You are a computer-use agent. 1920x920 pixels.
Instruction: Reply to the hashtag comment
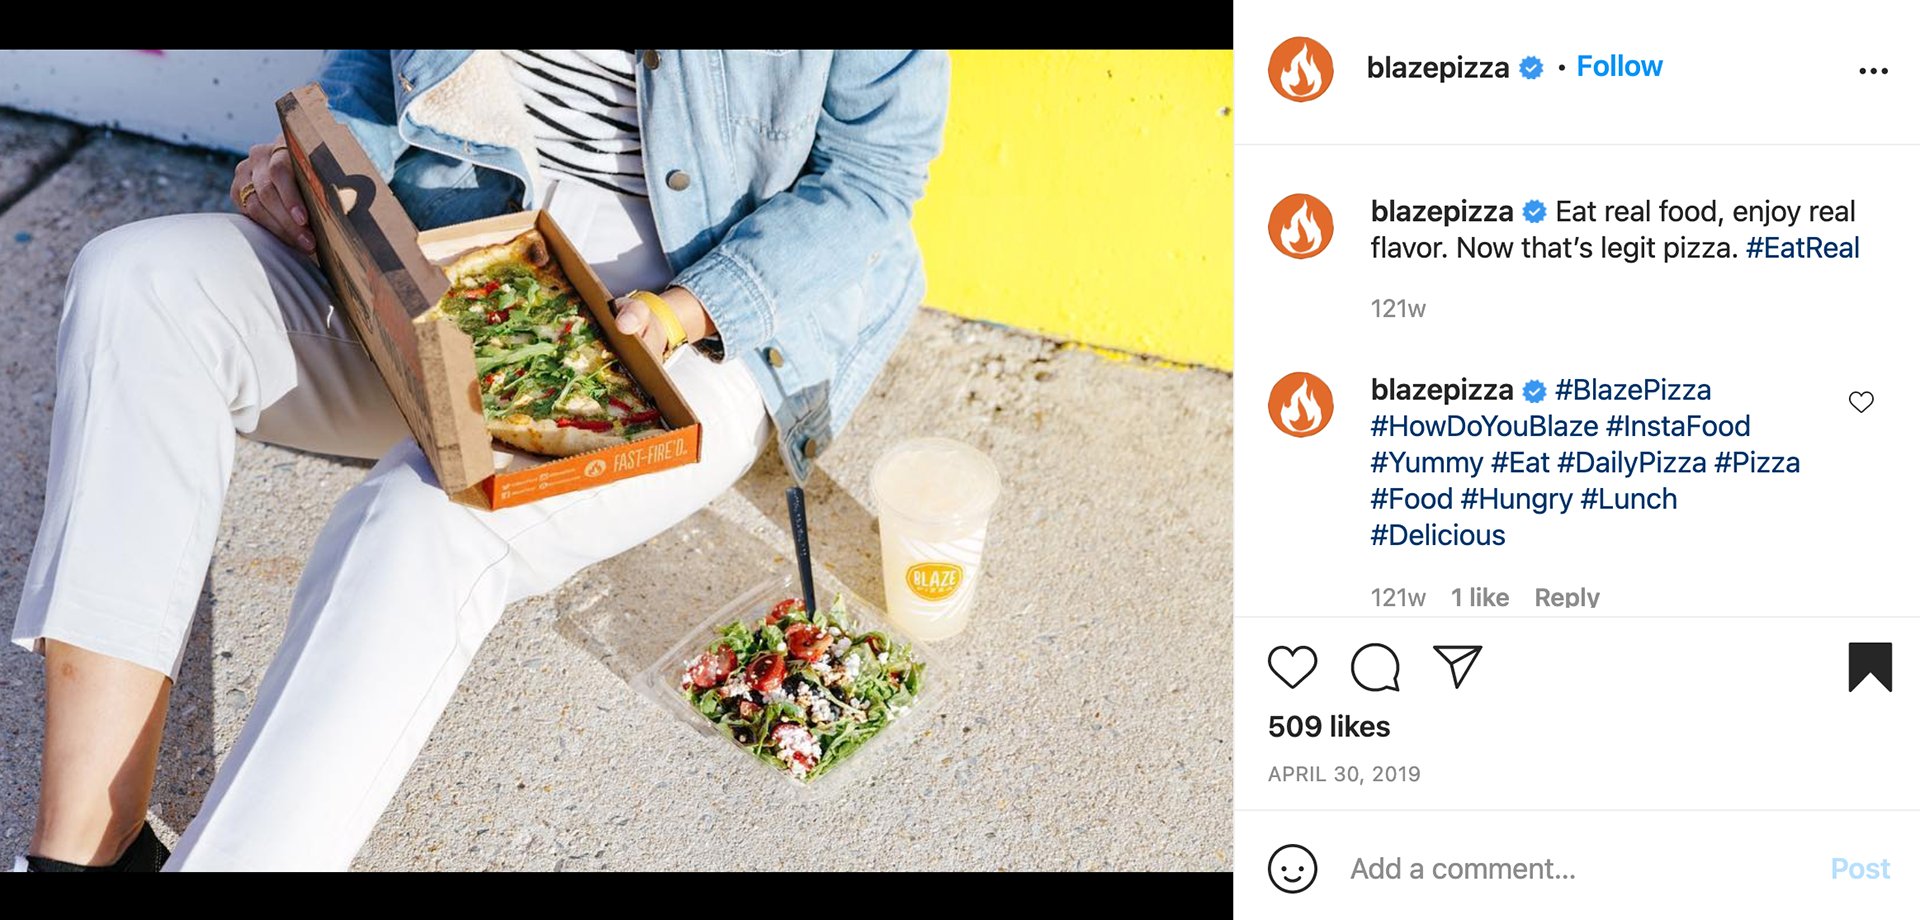coord(1566,597)
